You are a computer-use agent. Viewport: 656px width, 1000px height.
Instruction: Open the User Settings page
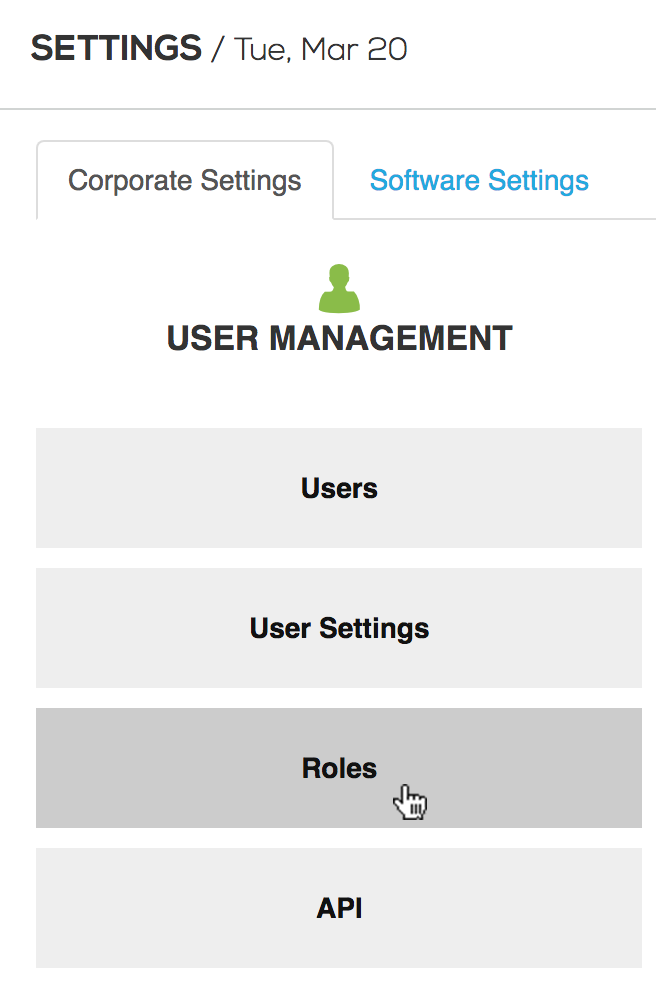coord(339,628)
